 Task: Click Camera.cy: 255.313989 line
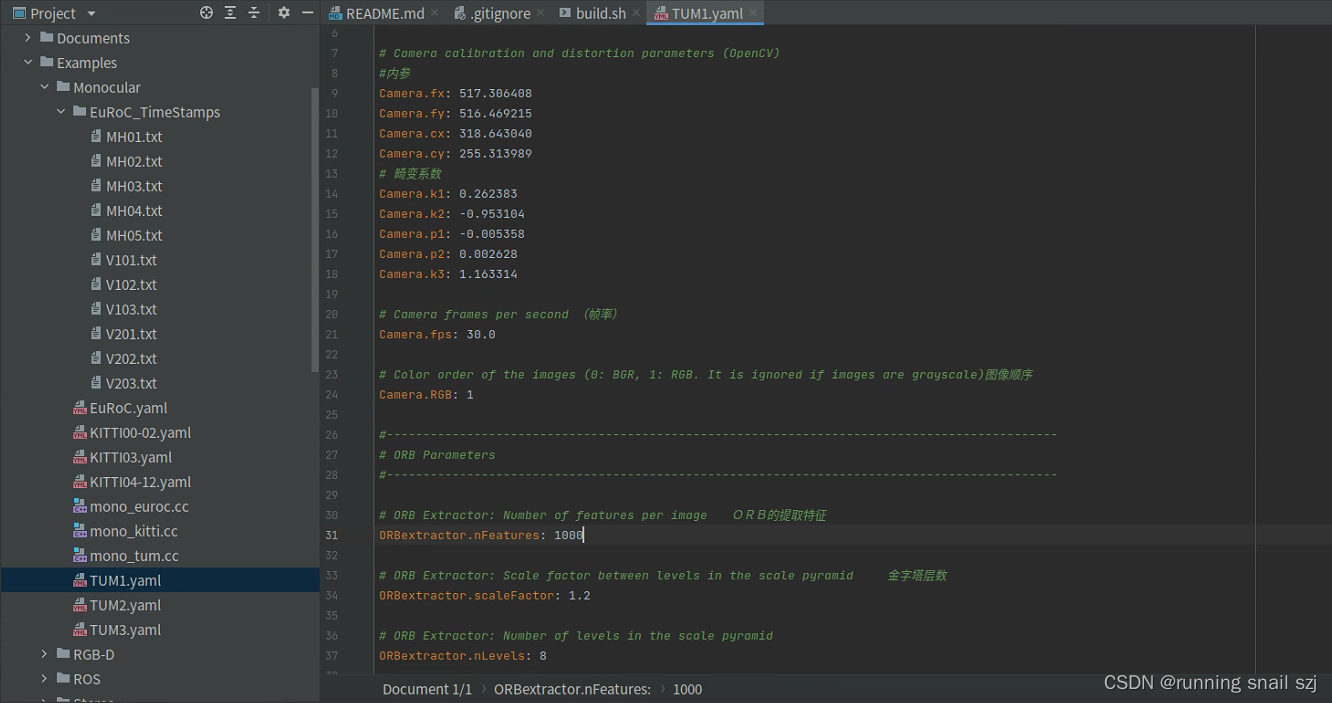coord(455,154)
